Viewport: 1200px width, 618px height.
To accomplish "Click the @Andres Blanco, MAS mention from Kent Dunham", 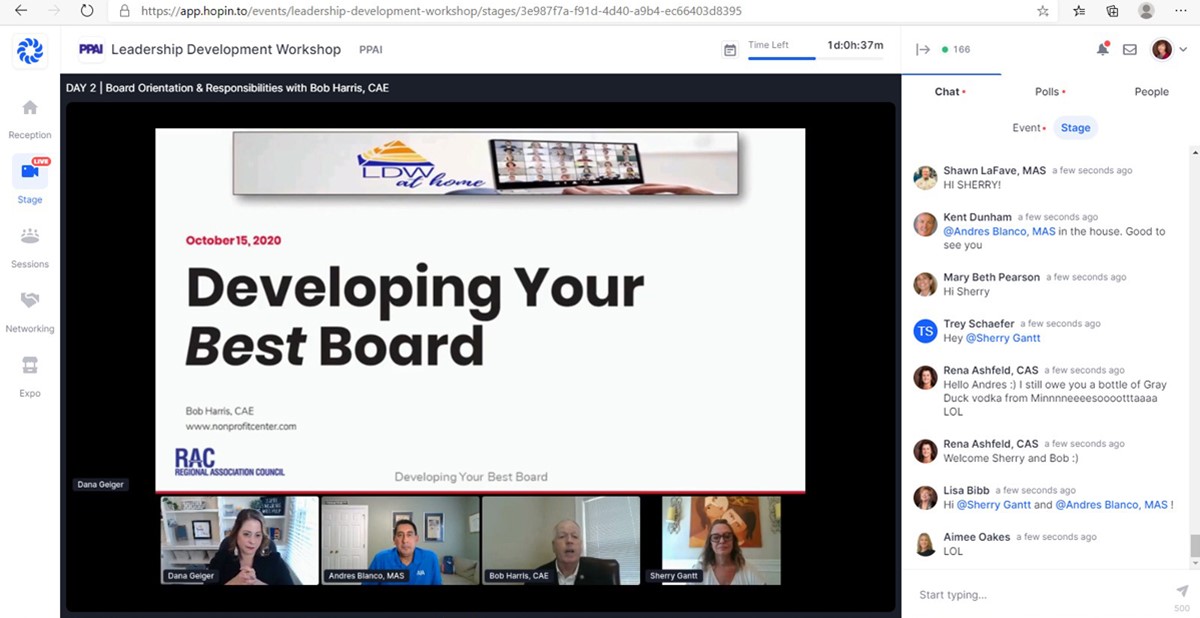I will (x=999, y=231).
